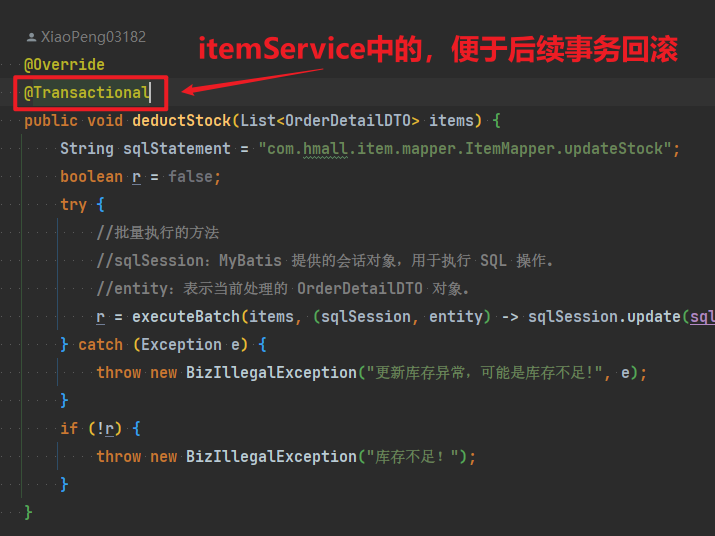Click the catch keyword
The width and height of the screenshot is (715, 536).
pyautogui.click(x=100, y=345)
